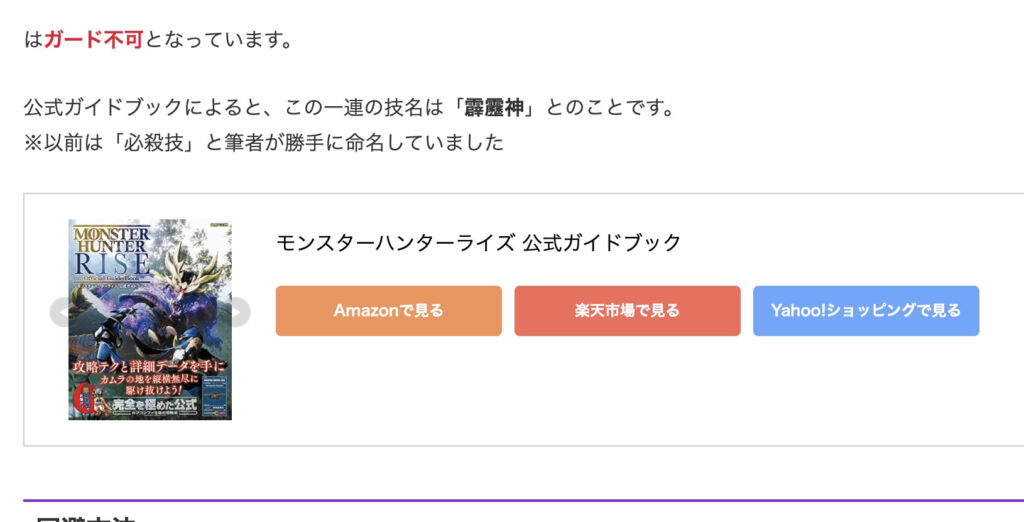The width and height of the screenshot is (1024, 522).
Task: Open the モンスターハンターライズ 公式ガイドブック title link
Action: coord(479,242)
